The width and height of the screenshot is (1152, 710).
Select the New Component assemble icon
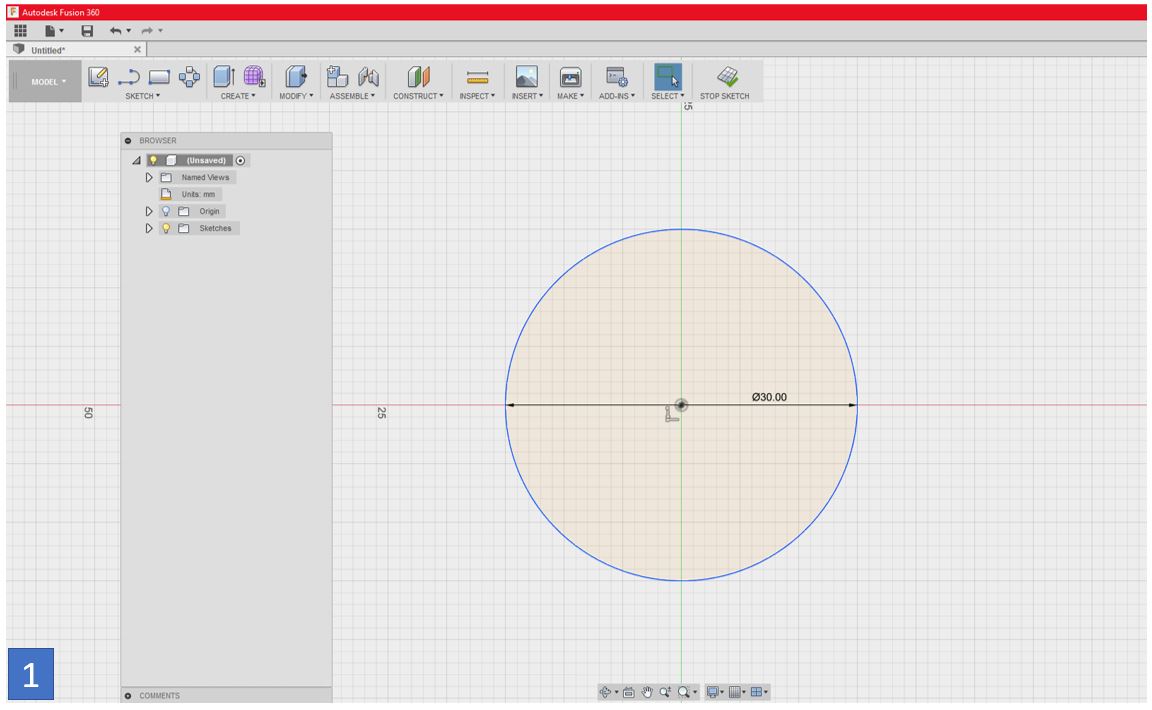pyautogui.click(x=336, y=76)
